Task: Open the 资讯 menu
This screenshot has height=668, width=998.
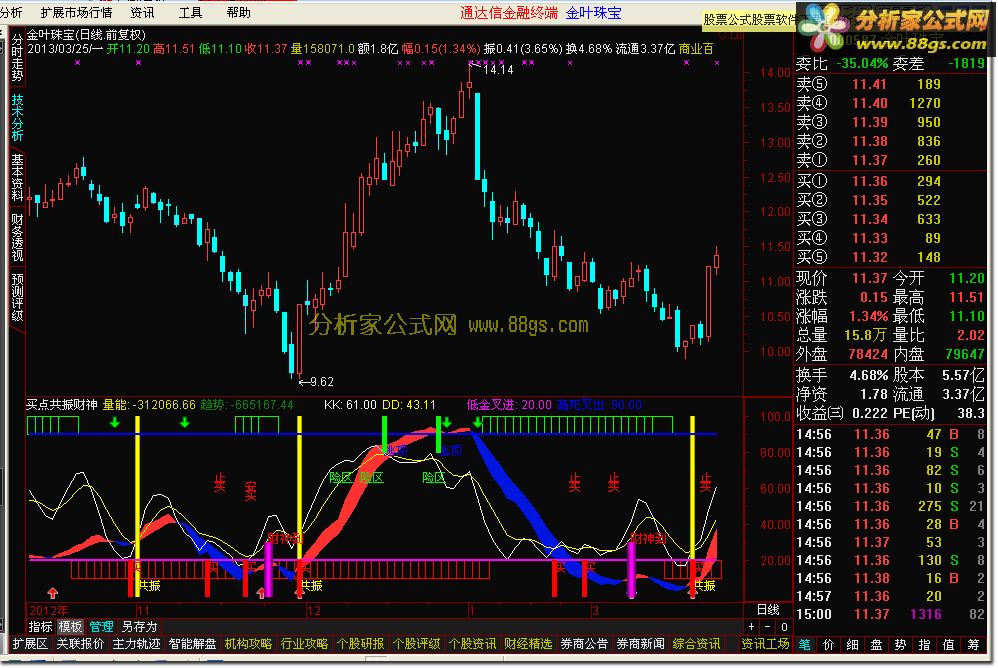Action: pyautogui.click(x=142, y=12)
